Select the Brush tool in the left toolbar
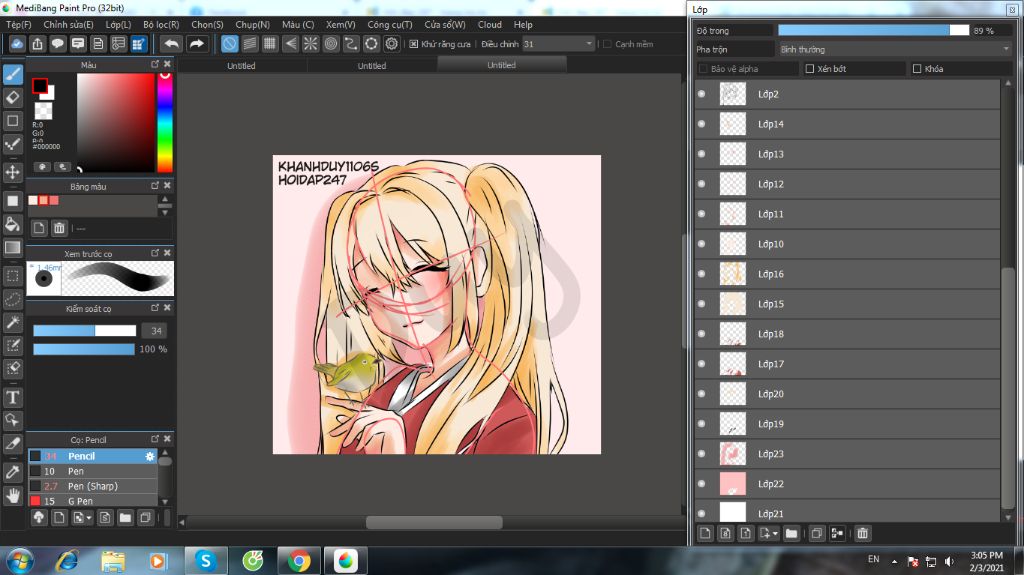Image resolution: width=1024 pixels, height=575 pixels. pyautogui.click(x=12, y=74)
